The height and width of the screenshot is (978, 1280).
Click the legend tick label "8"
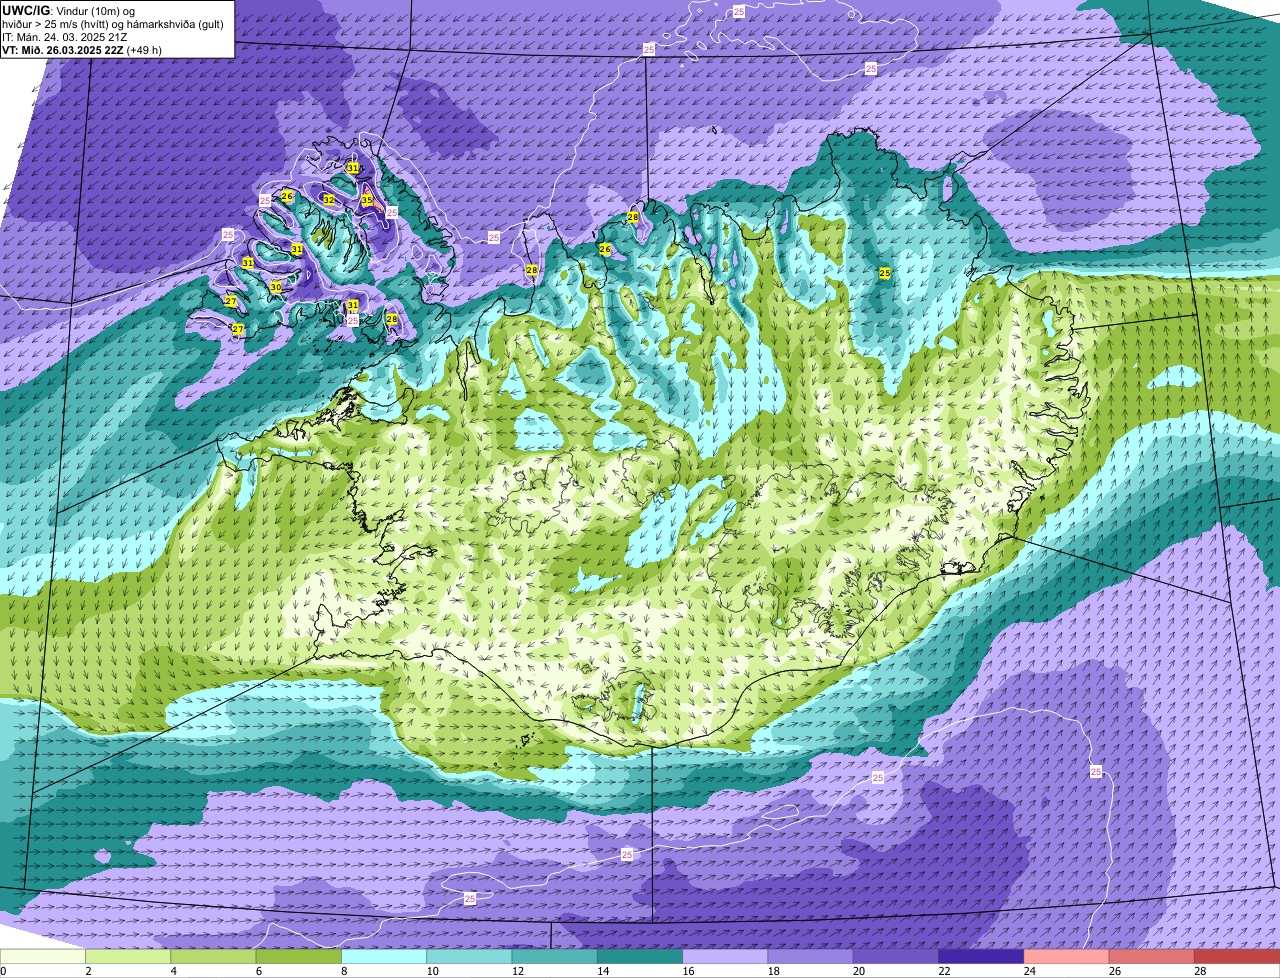coord(344,971)
